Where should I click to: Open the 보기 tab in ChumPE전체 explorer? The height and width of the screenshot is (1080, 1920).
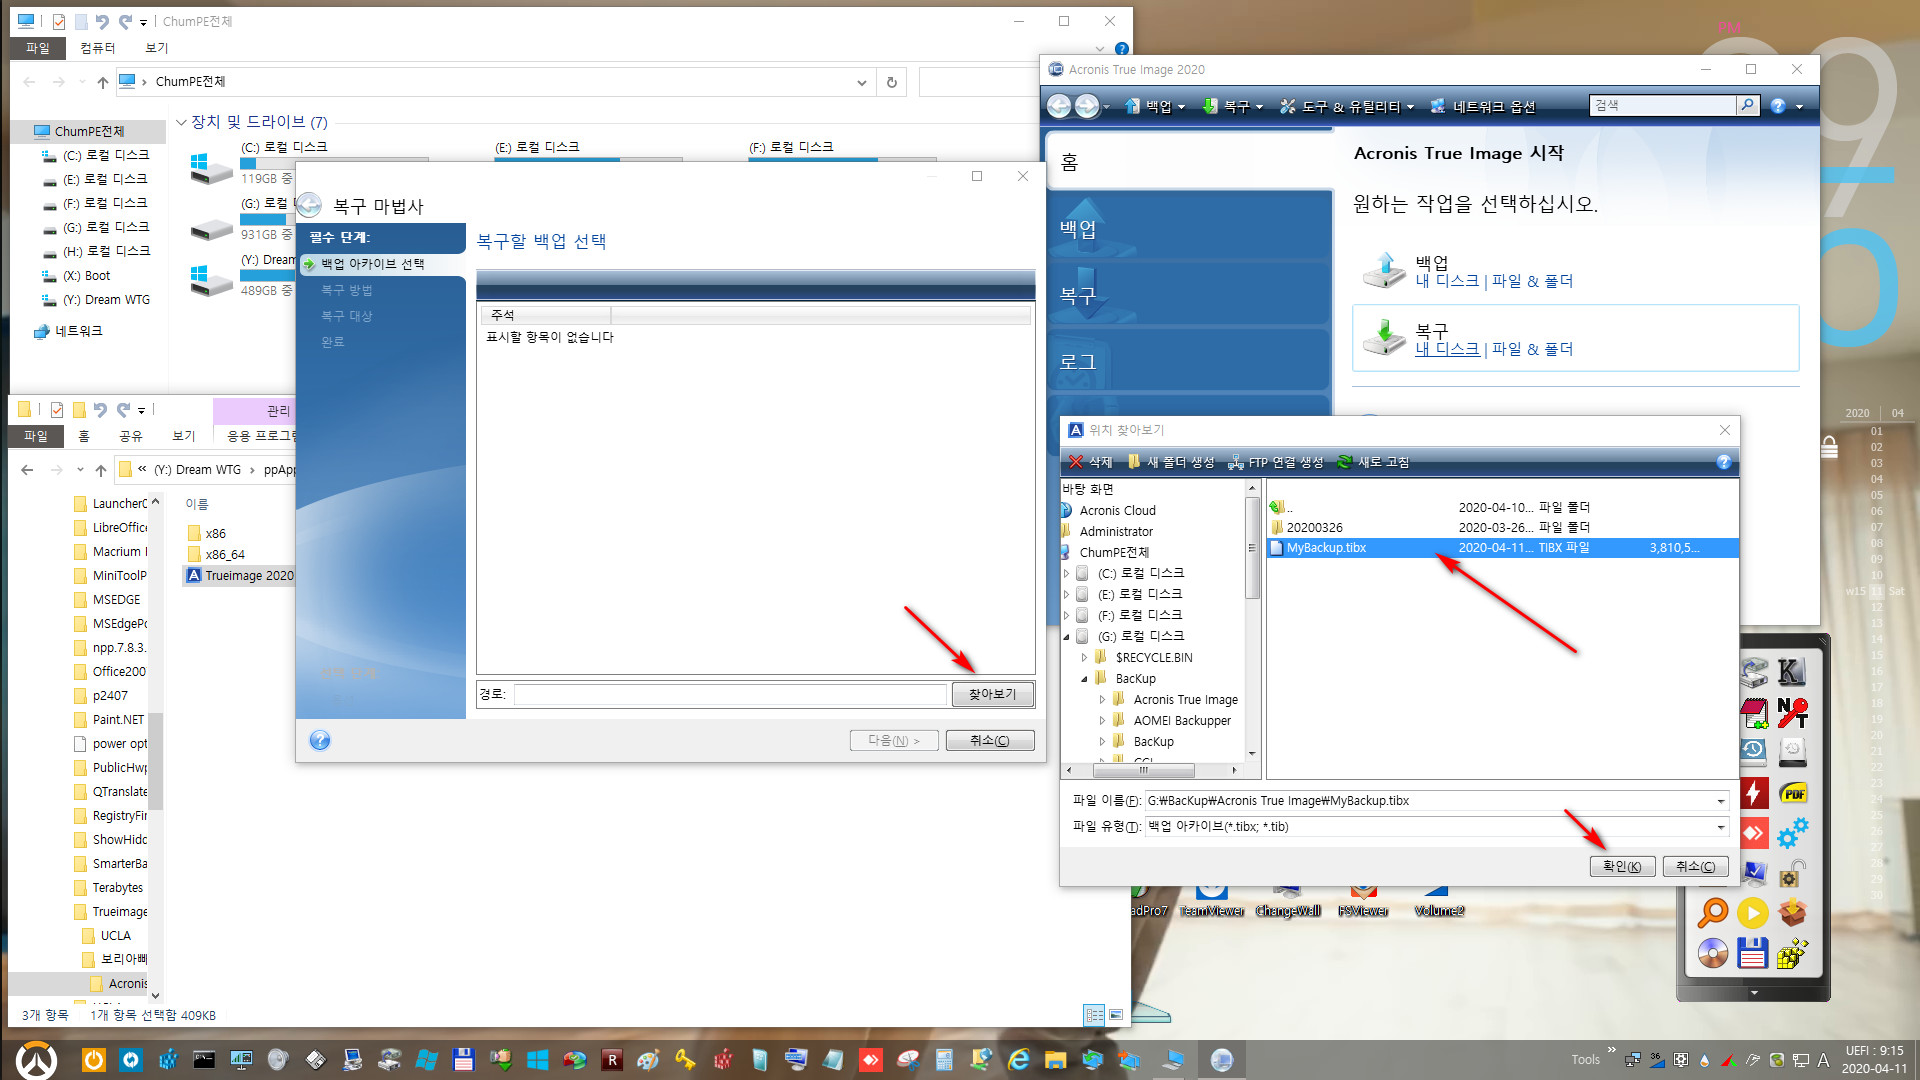pos(157,48)
